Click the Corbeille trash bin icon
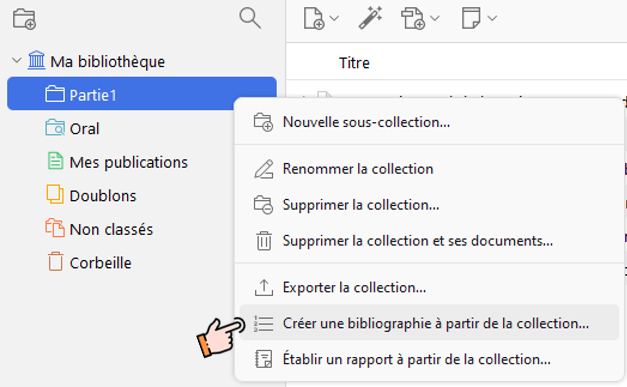The image size is (627, 387). click(x=56, y=261)
